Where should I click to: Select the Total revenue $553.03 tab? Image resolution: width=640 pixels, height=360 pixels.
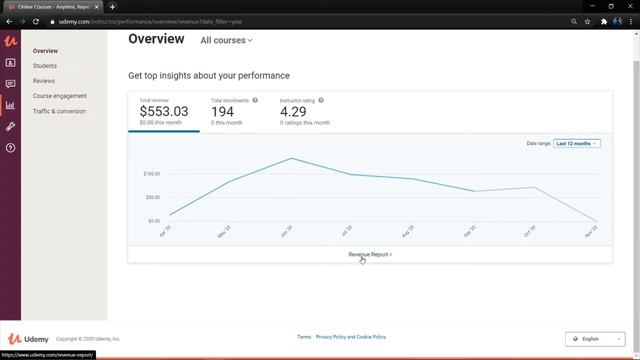click(164, 112)
